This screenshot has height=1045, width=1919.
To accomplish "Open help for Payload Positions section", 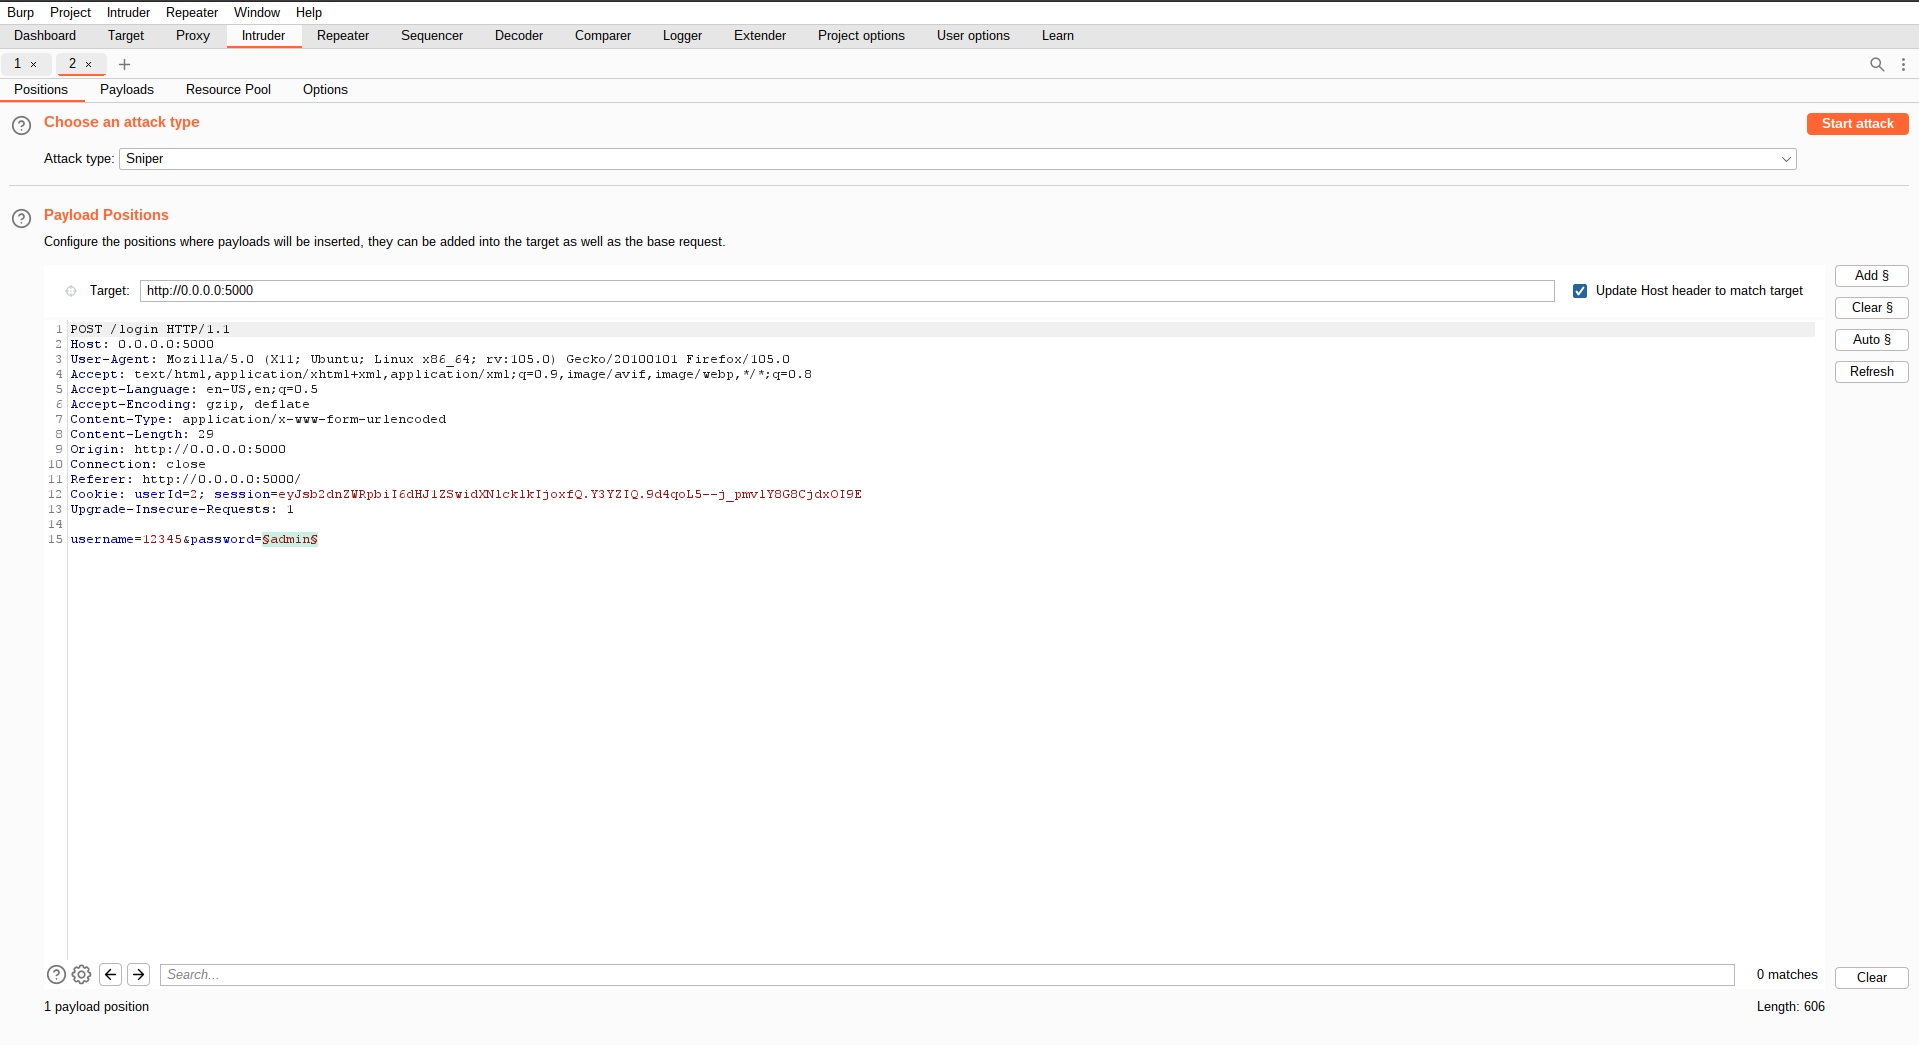I will (x=21, y=218).
